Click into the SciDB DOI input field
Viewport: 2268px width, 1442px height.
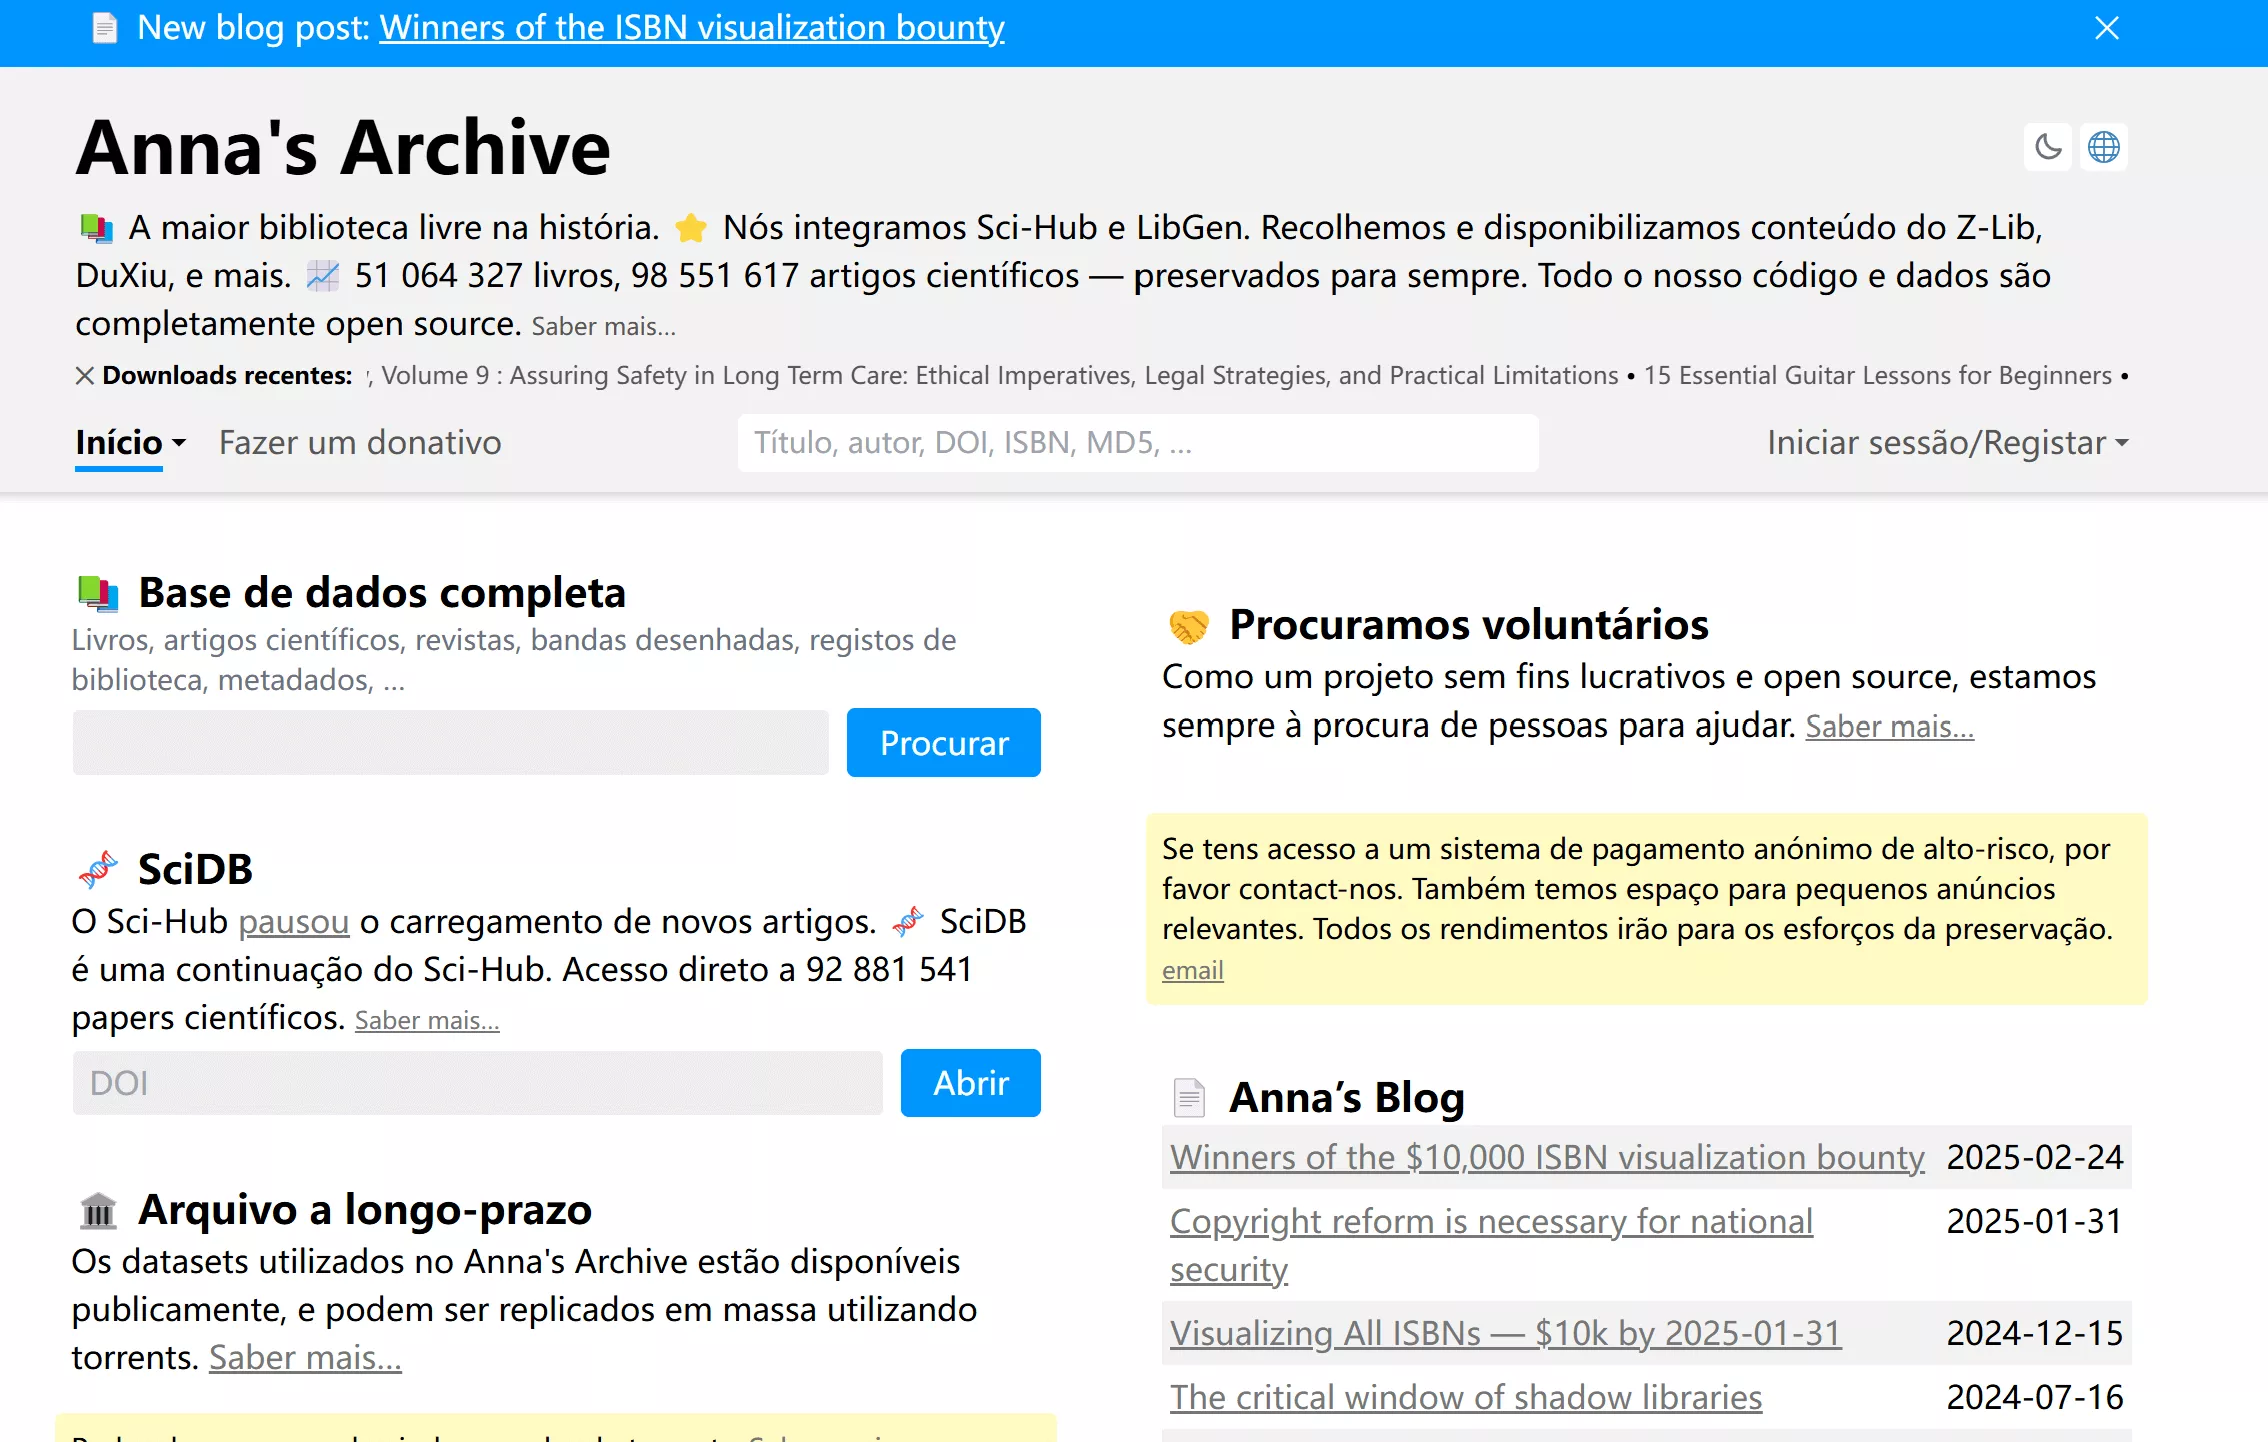coord(477,1083)
